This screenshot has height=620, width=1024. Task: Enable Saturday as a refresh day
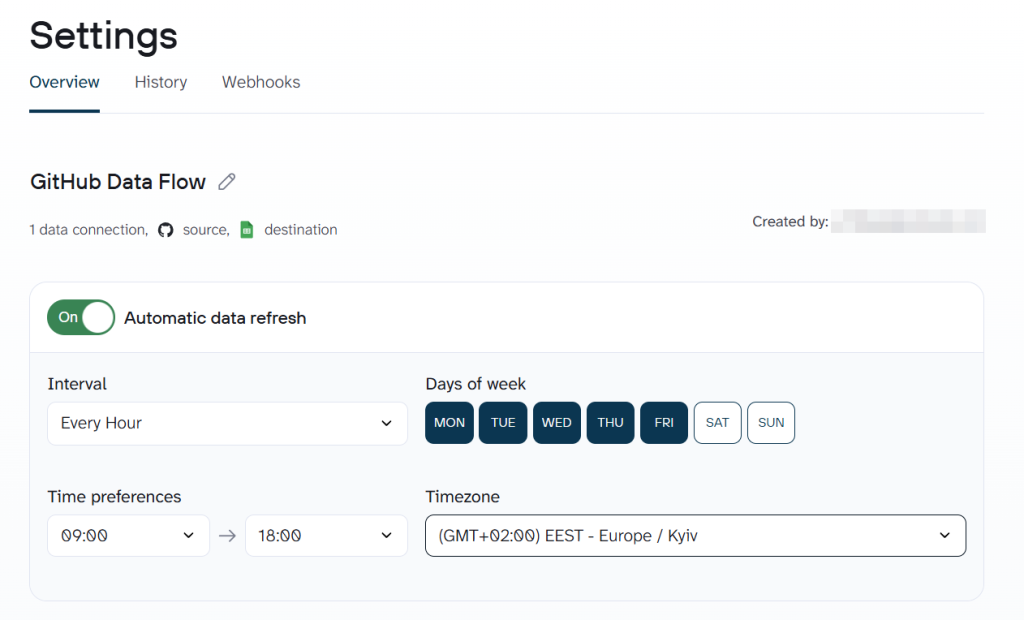click(x=717, y=422)
